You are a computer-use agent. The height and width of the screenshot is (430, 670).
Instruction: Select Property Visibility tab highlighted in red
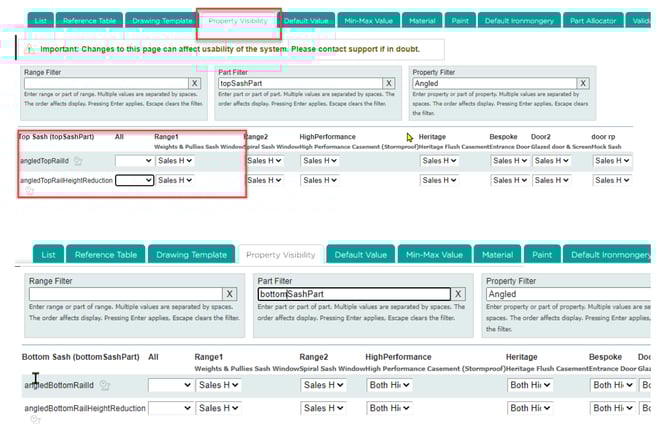point(238,20)
